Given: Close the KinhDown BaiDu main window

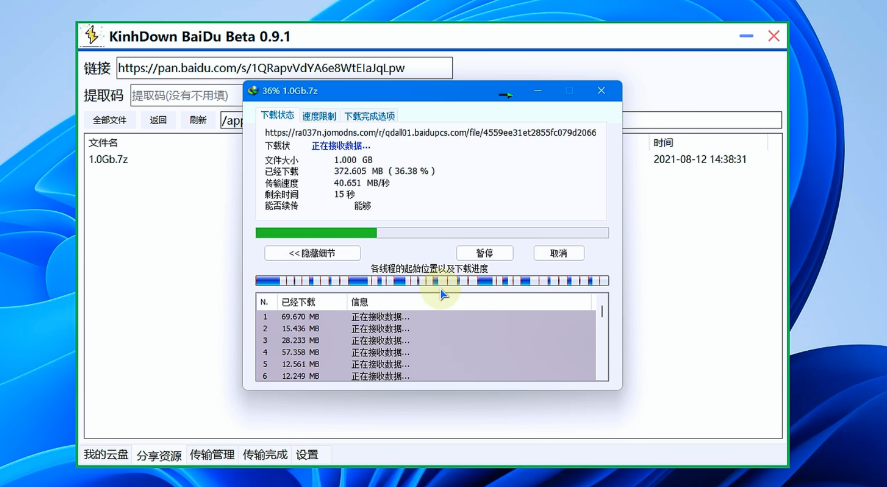Looking at the screenshot, I should 774,36.
